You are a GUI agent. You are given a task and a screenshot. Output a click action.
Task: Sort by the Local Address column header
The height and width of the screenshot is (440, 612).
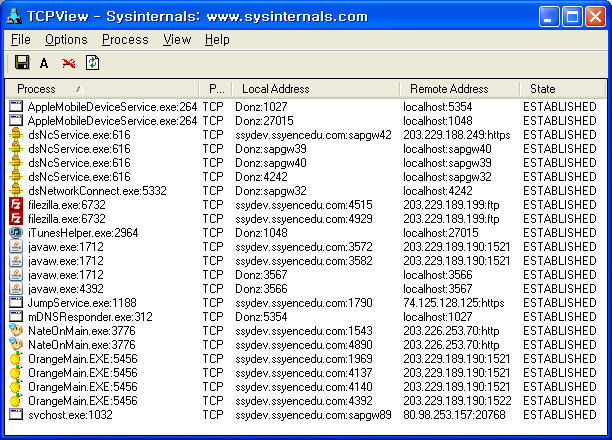(x=316, y=89)
